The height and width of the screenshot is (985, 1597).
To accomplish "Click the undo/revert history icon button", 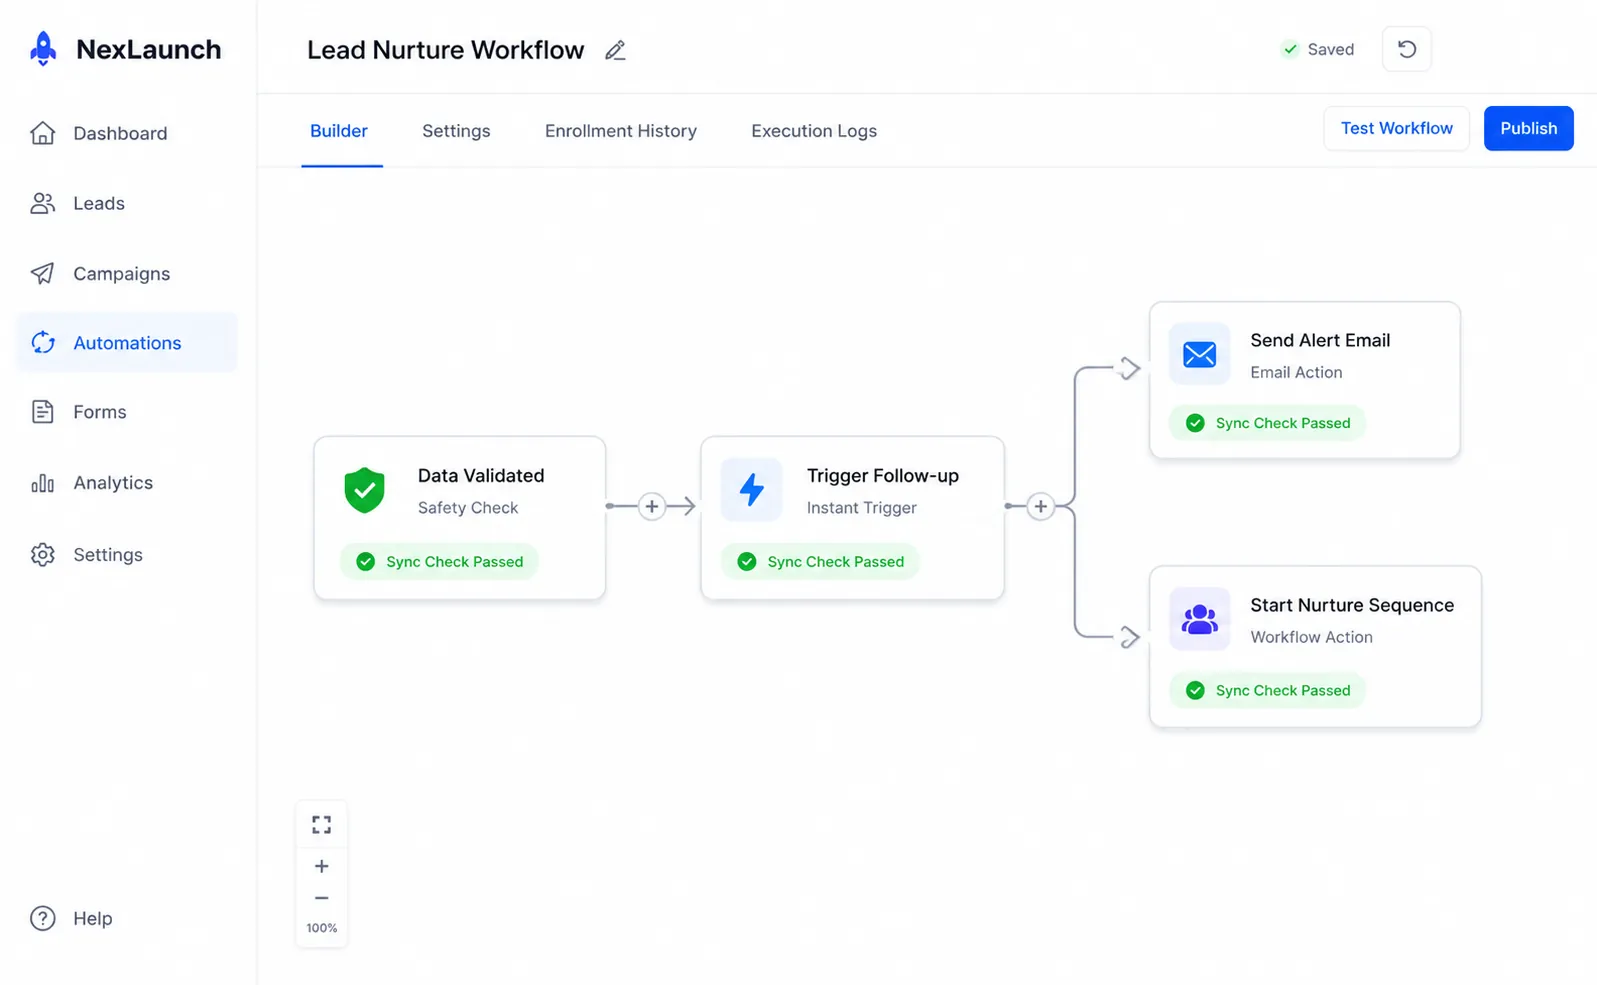I will coord(1406,49).
